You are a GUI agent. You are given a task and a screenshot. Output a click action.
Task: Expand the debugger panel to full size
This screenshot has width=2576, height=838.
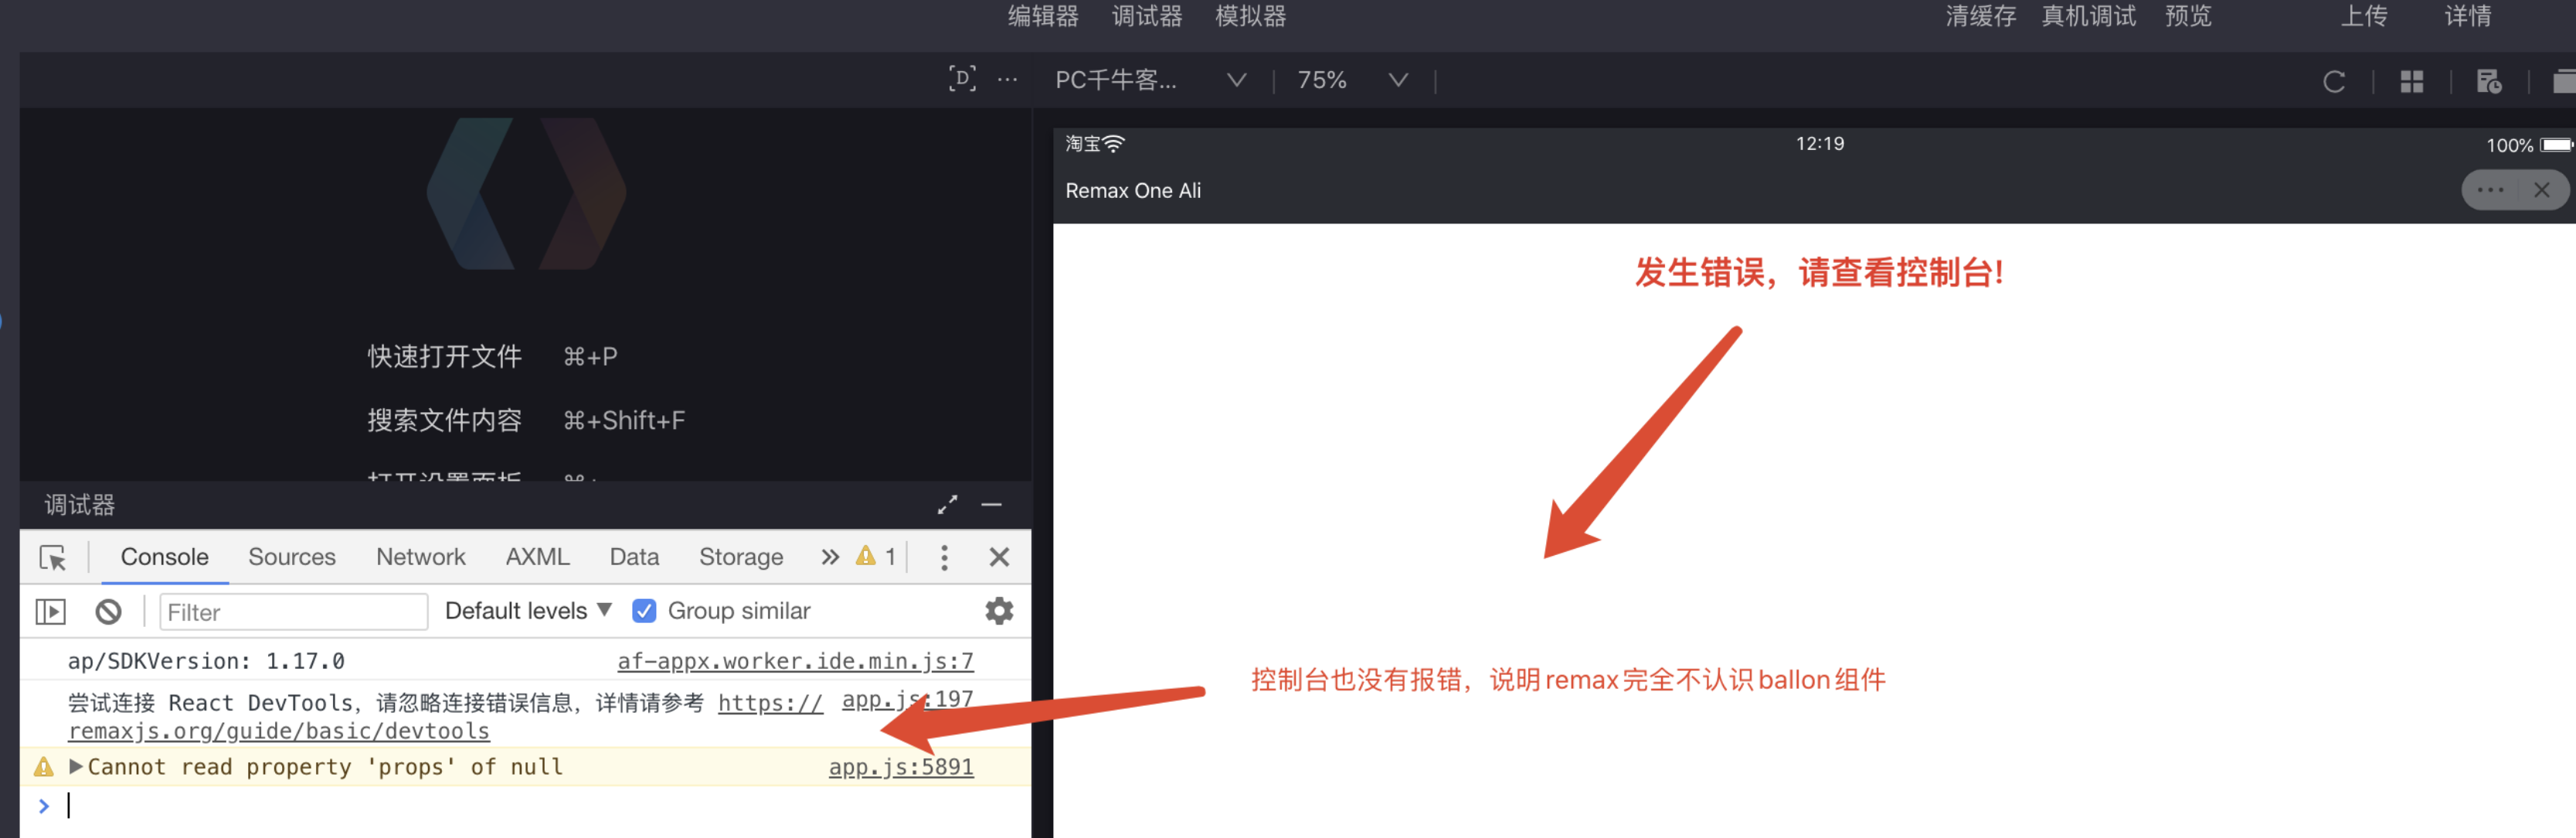pos(946,505)
